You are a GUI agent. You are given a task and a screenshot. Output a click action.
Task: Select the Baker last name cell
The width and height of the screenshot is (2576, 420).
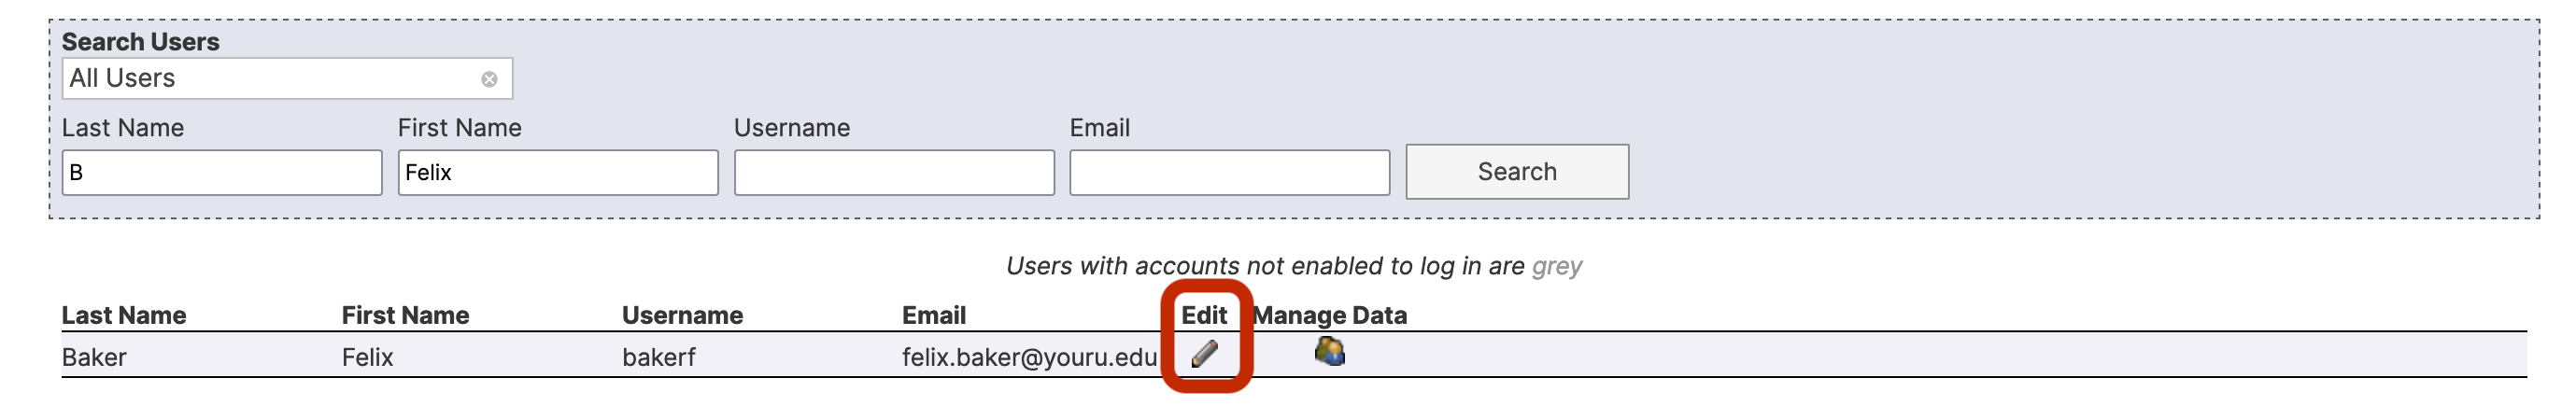94,357
